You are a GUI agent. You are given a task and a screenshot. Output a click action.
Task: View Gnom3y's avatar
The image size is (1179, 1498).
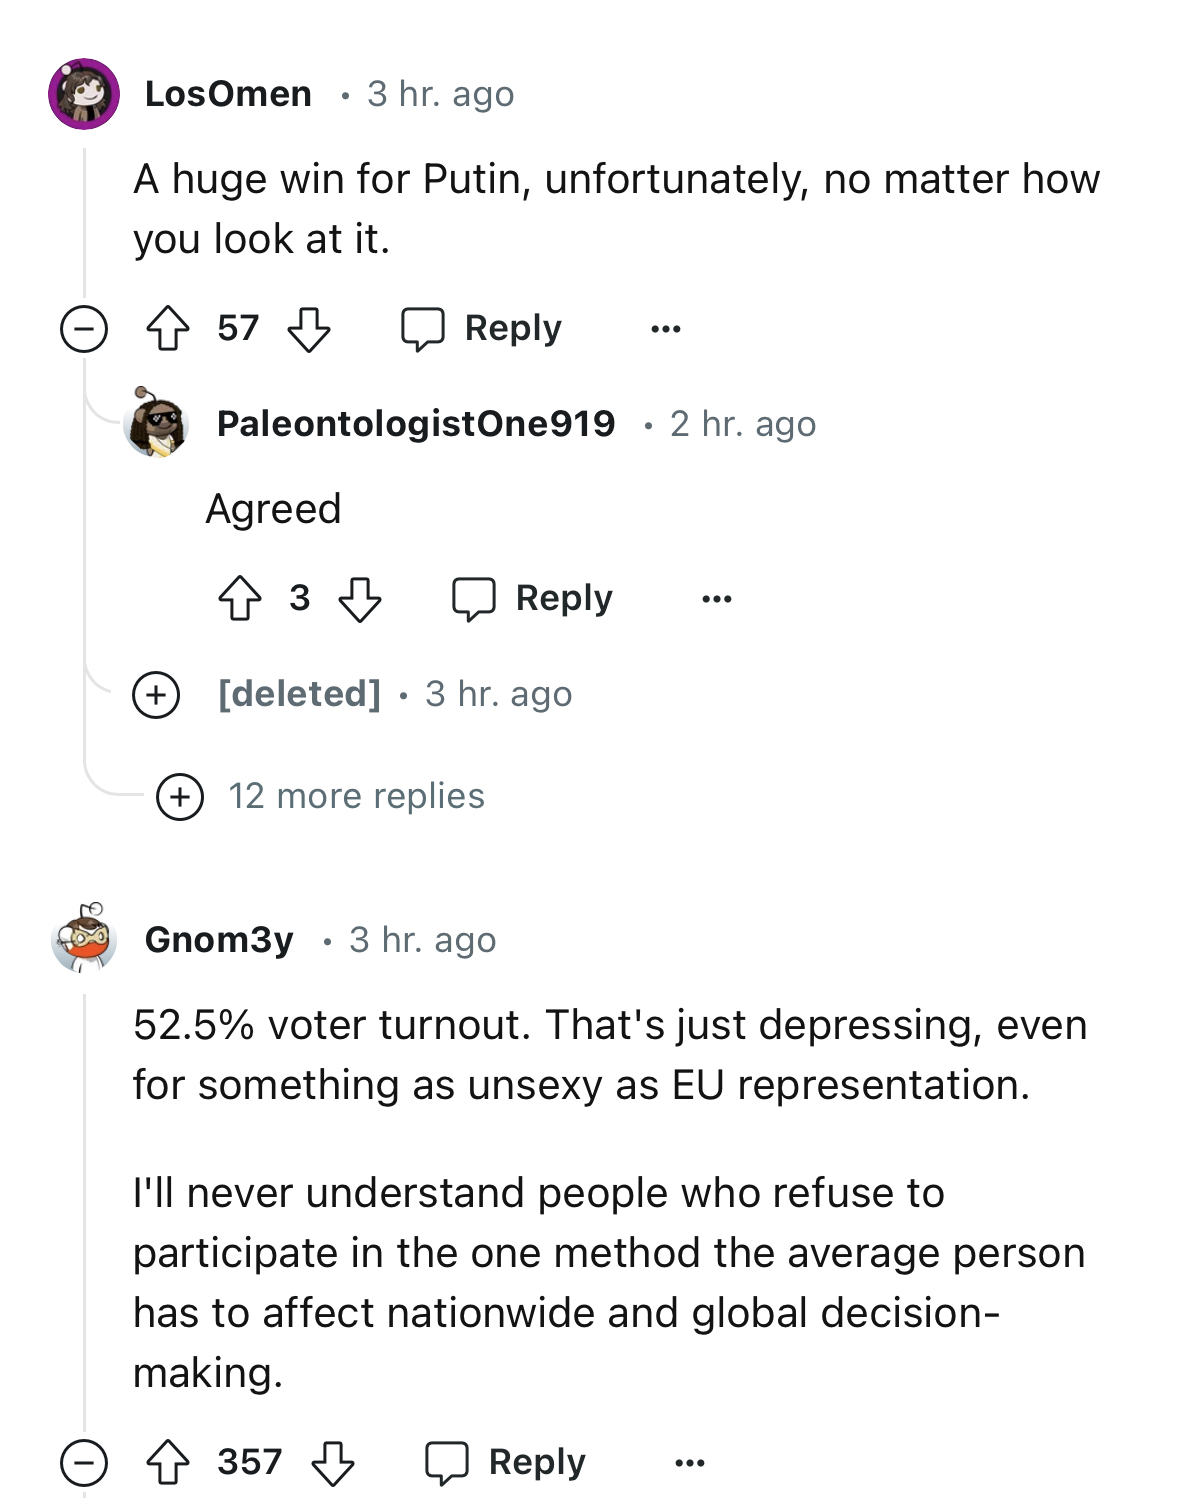(84, 937)
